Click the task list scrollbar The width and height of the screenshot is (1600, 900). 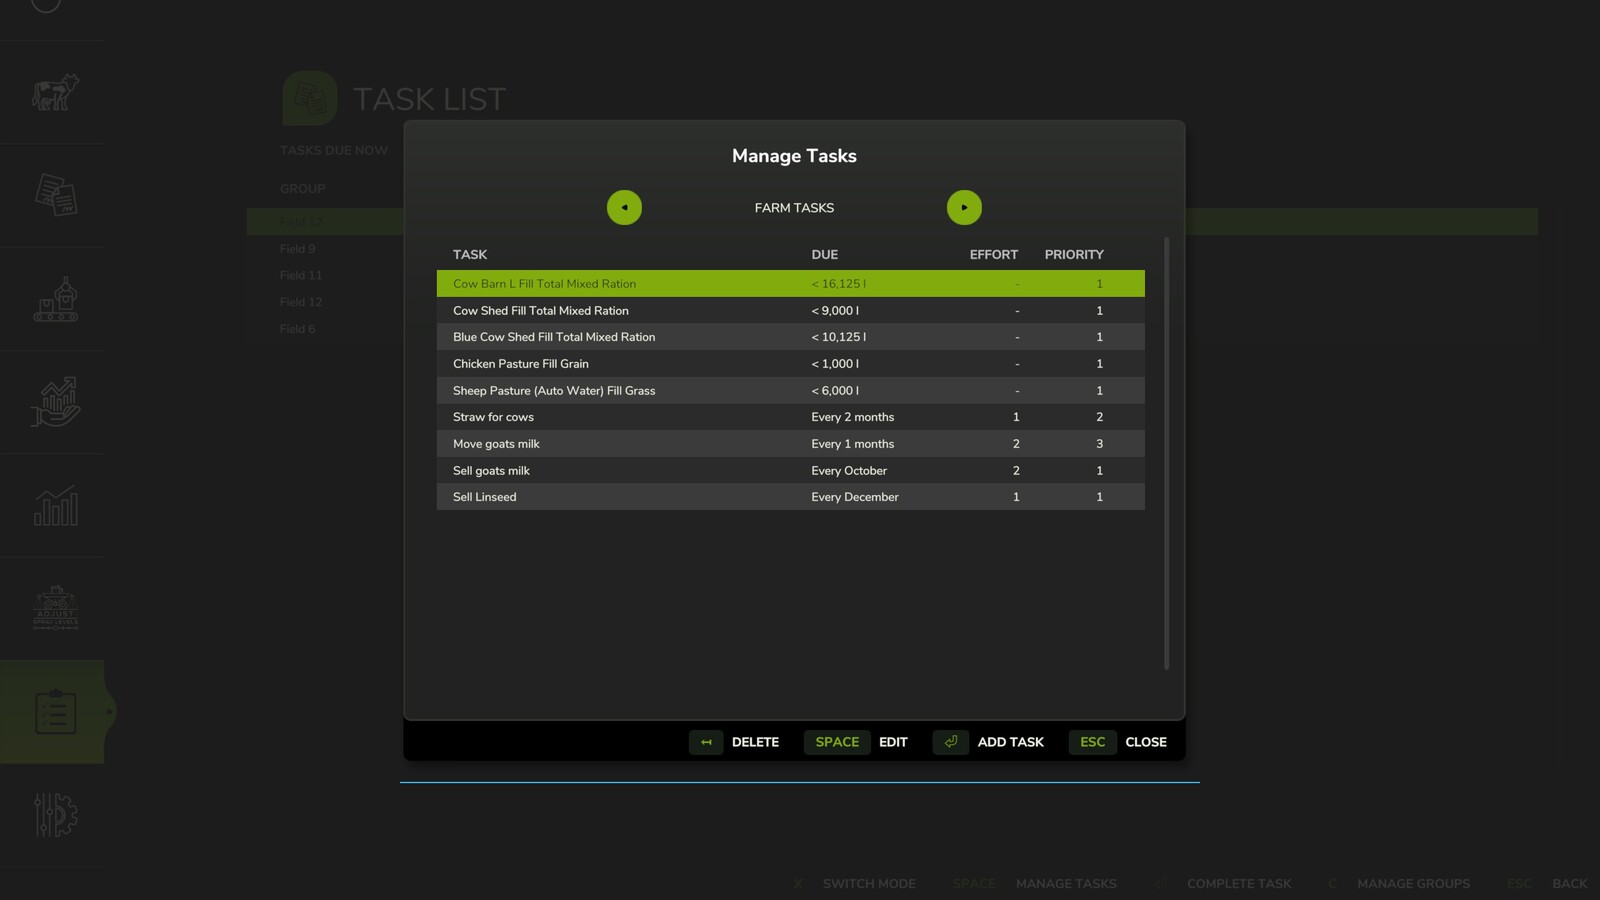point(1165,450)
